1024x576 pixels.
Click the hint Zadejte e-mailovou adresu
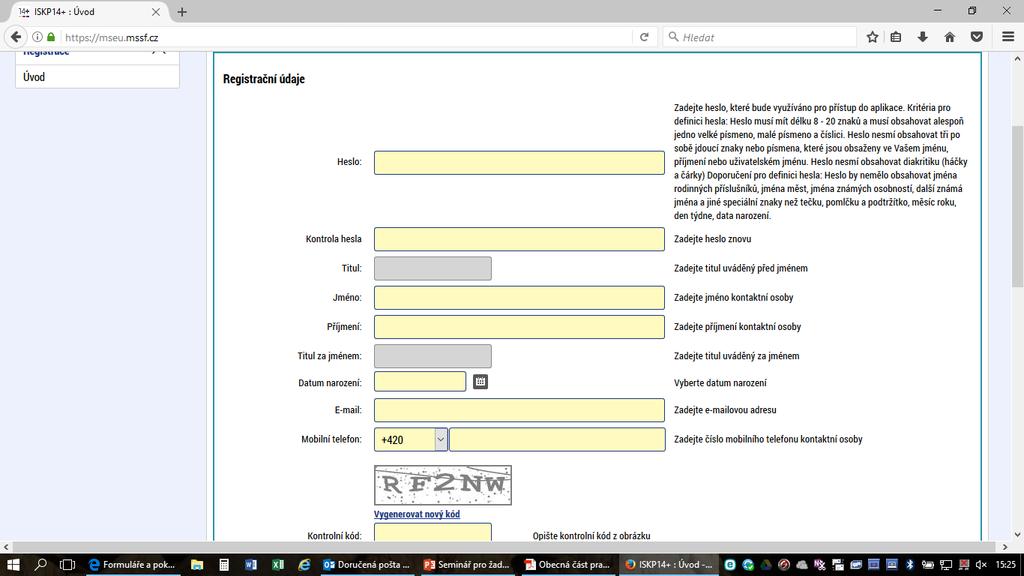coord(725,410)
